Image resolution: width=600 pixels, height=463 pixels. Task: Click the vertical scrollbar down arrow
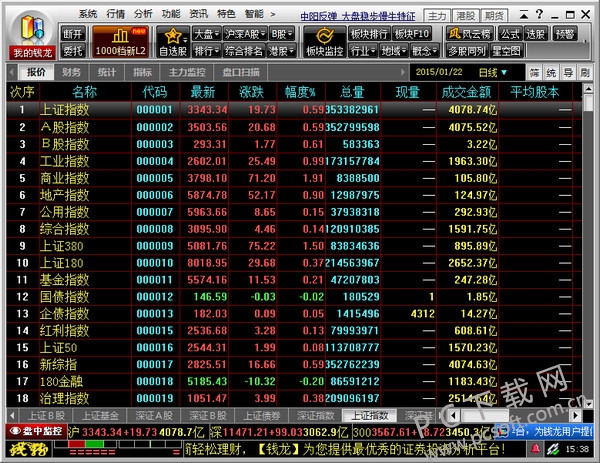pos(589,403)
